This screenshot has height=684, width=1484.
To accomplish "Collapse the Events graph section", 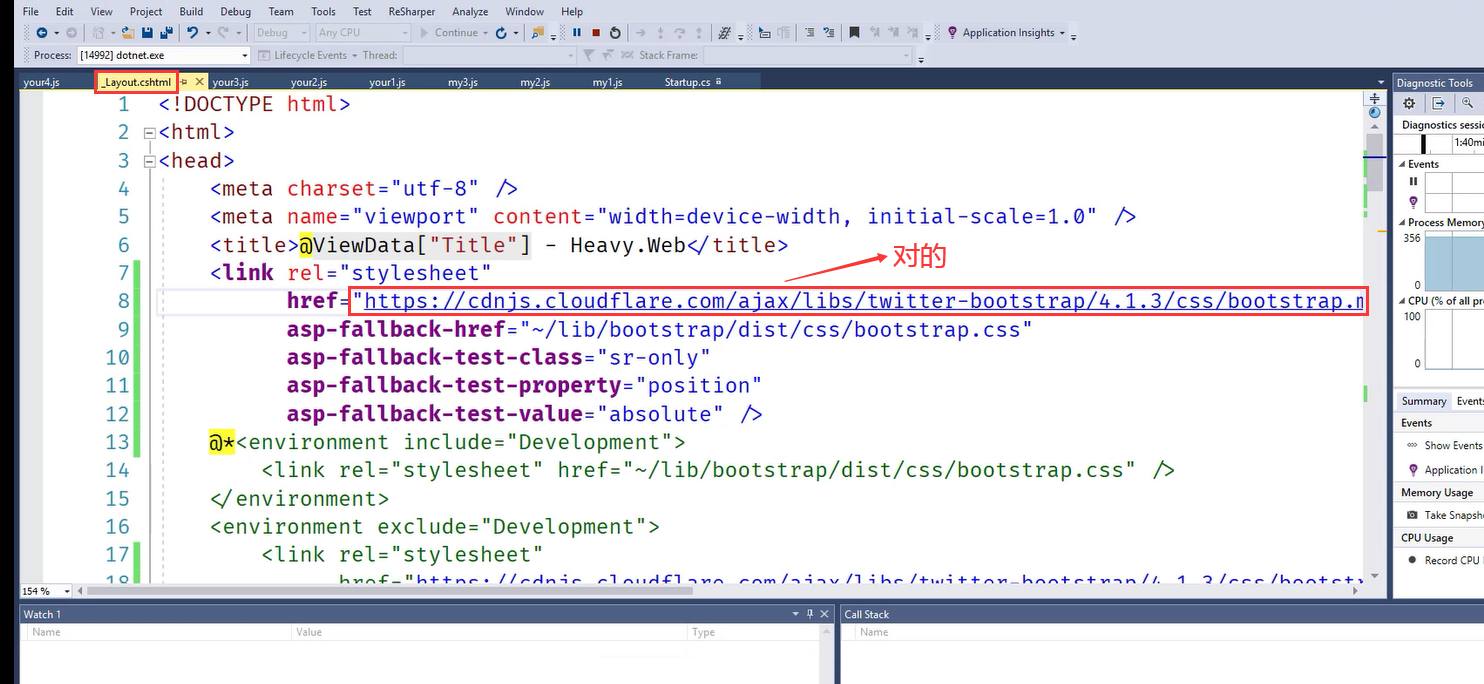I will (x=1402, y=164).
